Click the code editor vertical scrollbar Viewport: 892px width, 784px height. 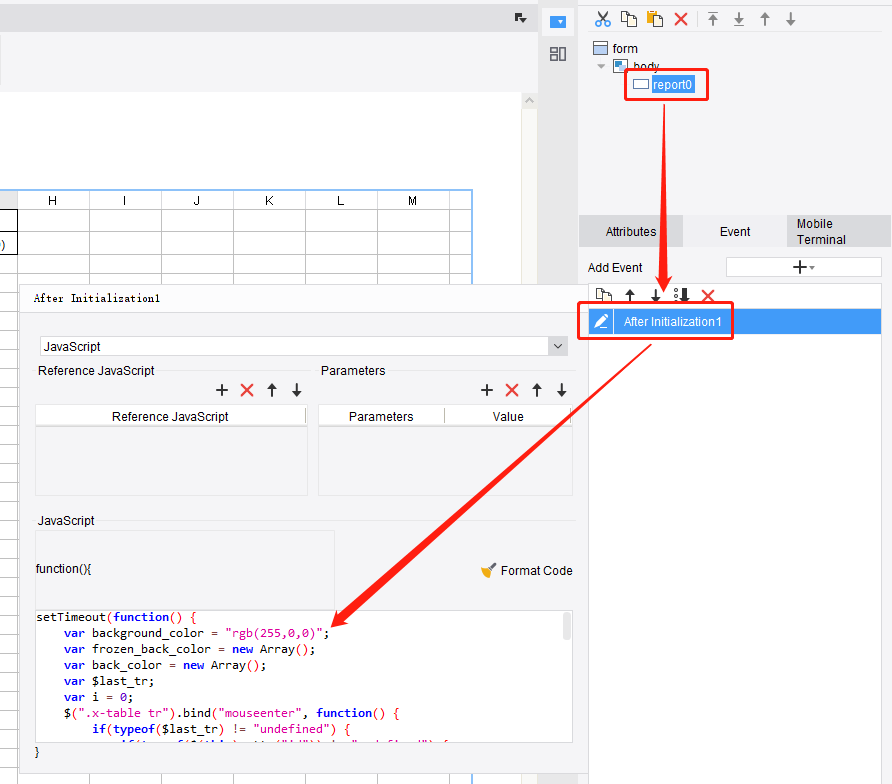point(567,628)
